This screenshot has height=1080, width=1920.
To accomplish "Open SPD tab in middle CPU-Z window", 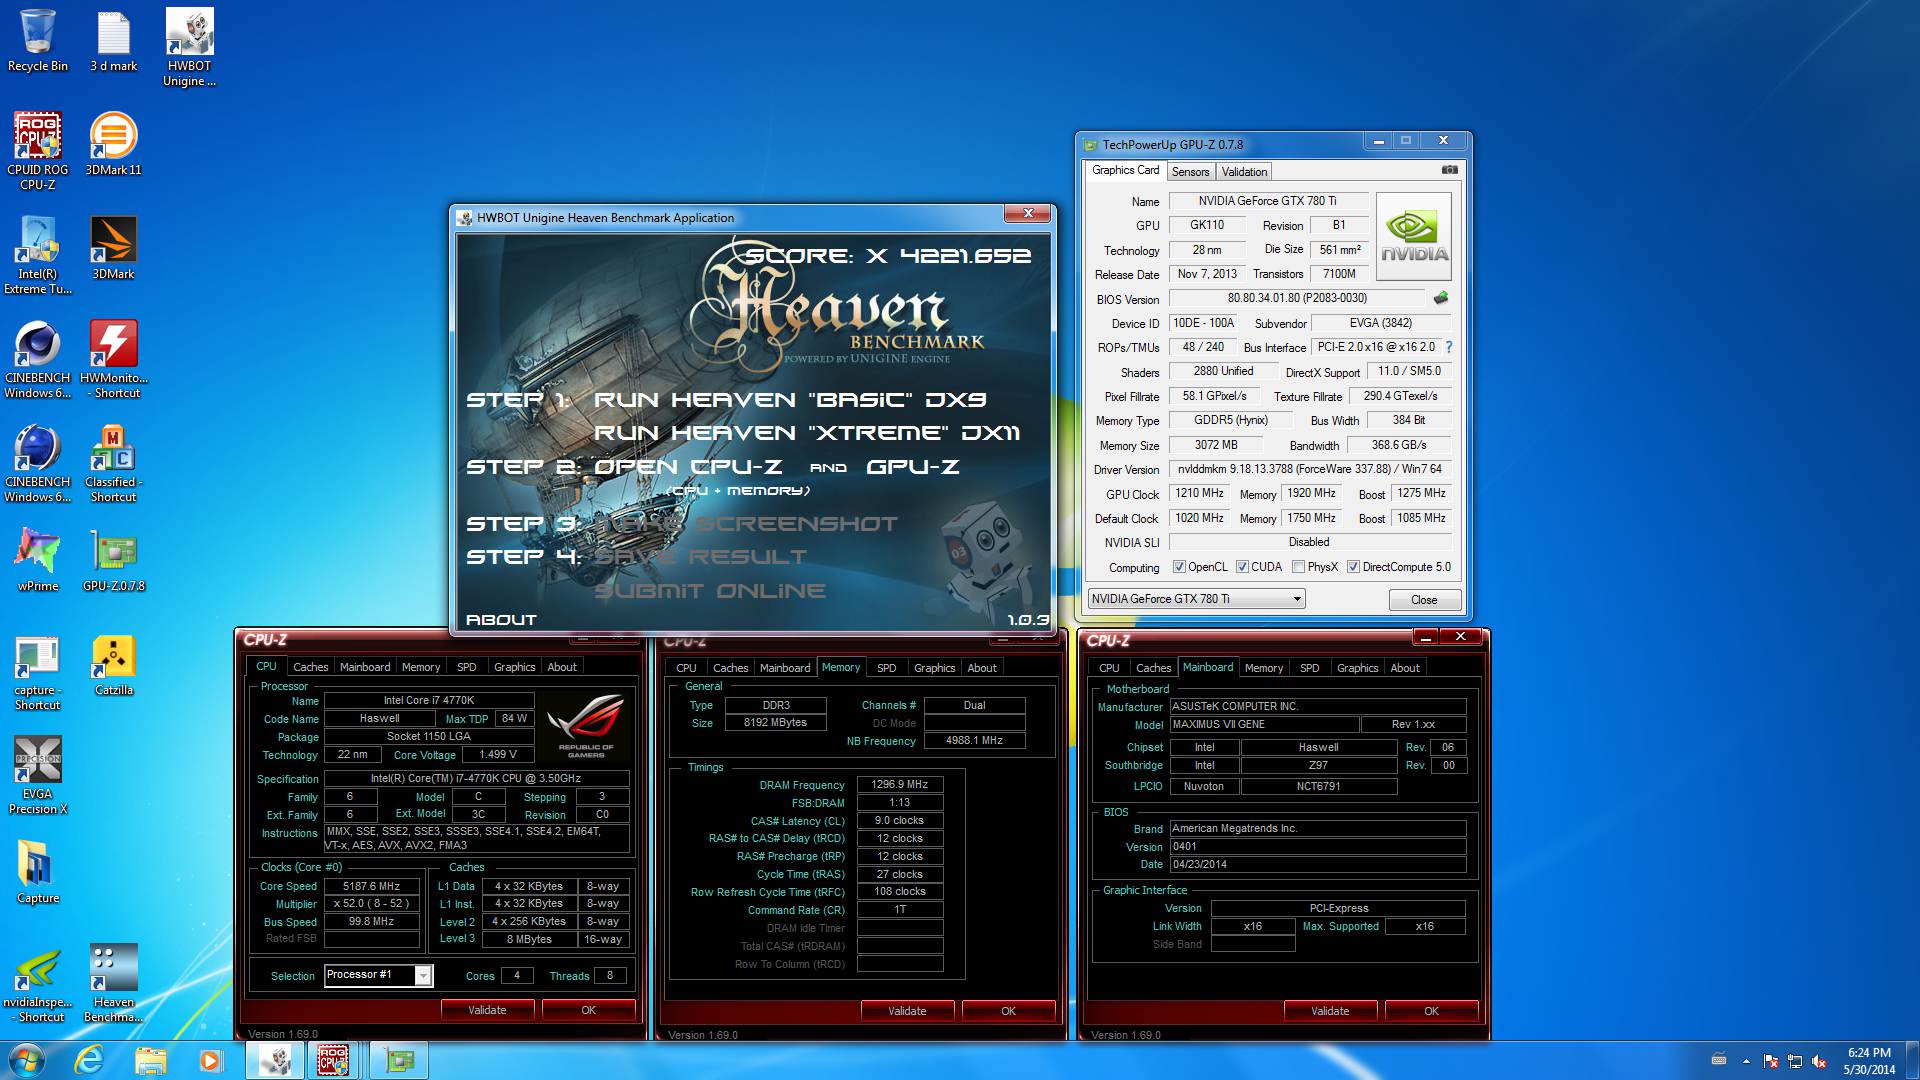I will coord(886,668).
